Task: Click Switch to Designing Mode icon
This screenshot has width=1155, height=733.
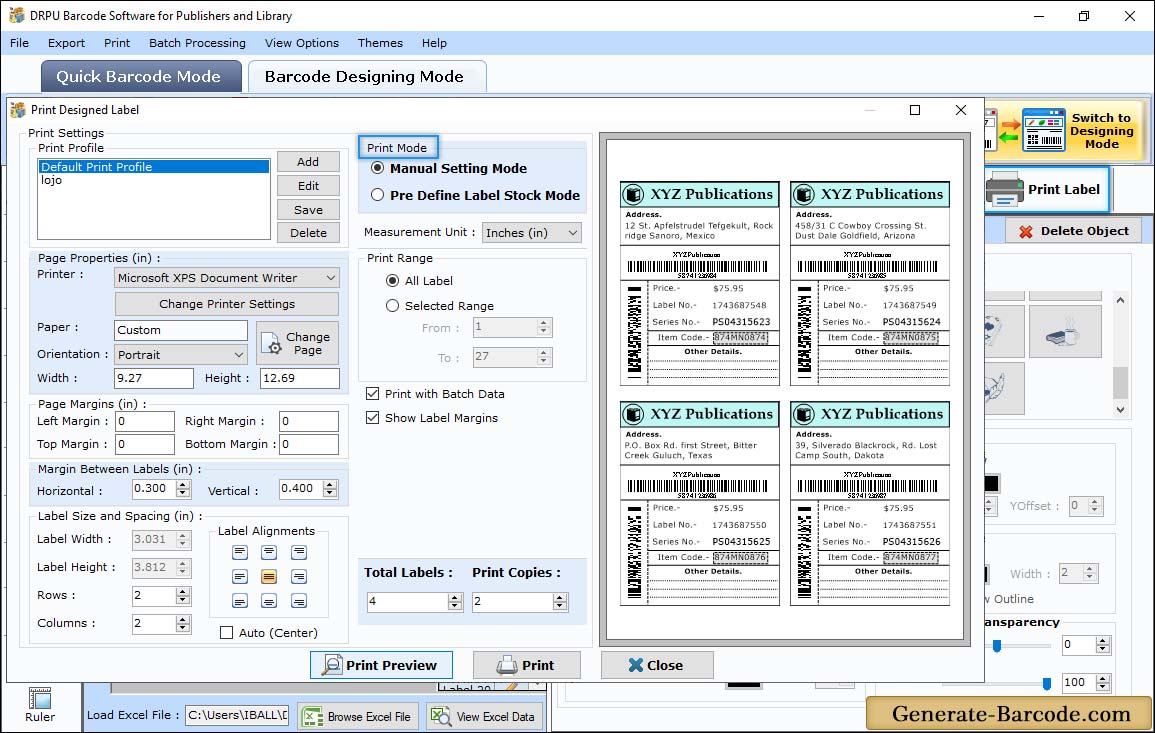Action: (x=1043, y=130)
